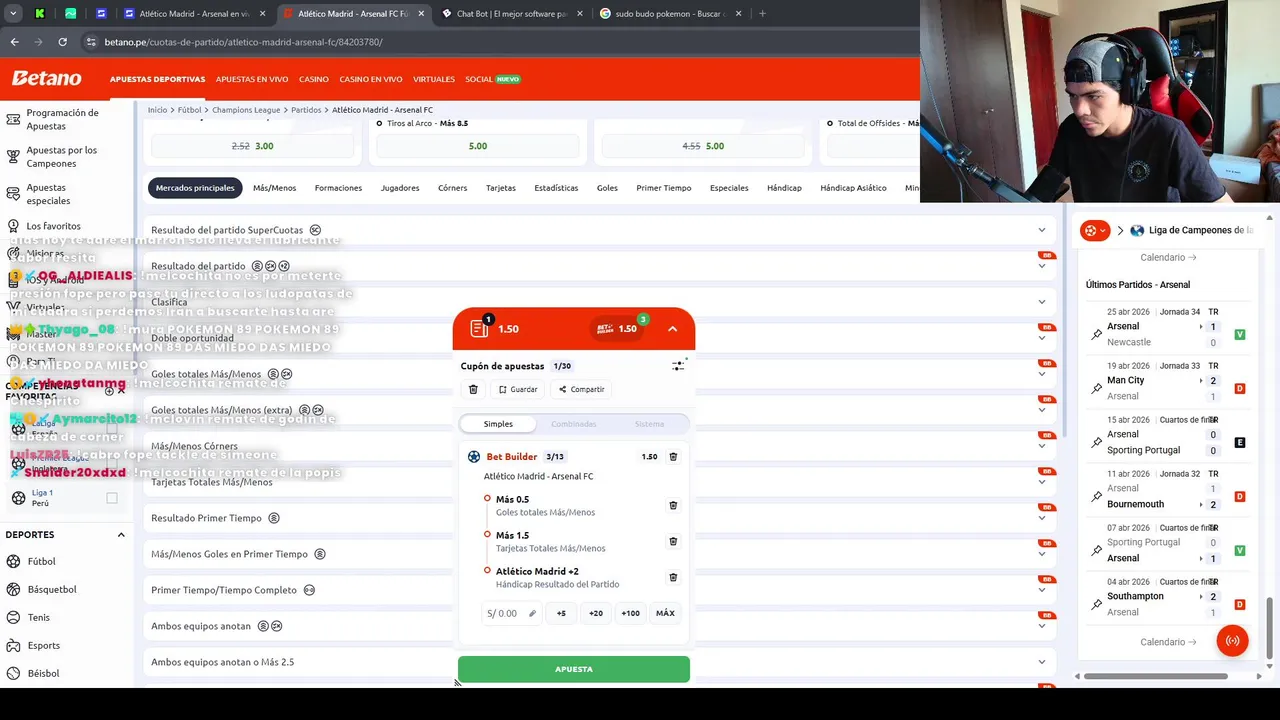Open the sport selector dropdown in stats panel

pos(1096,230)
